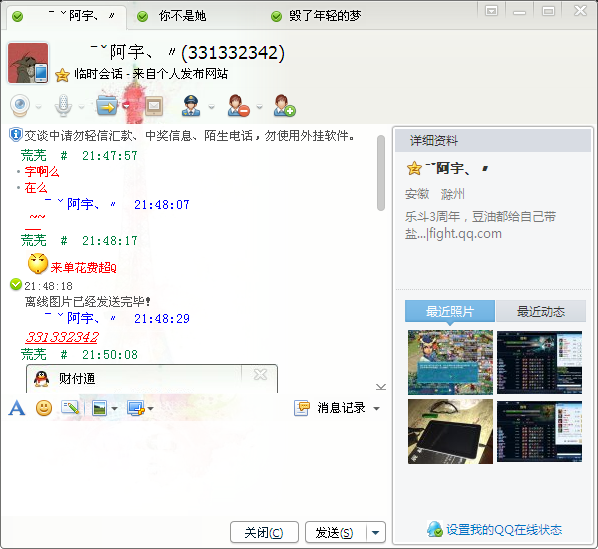The image size is (598, 549).
Task: Click 设置我的QQ在线状态 link
Action: pyautogui.click(x=504, y=530)
